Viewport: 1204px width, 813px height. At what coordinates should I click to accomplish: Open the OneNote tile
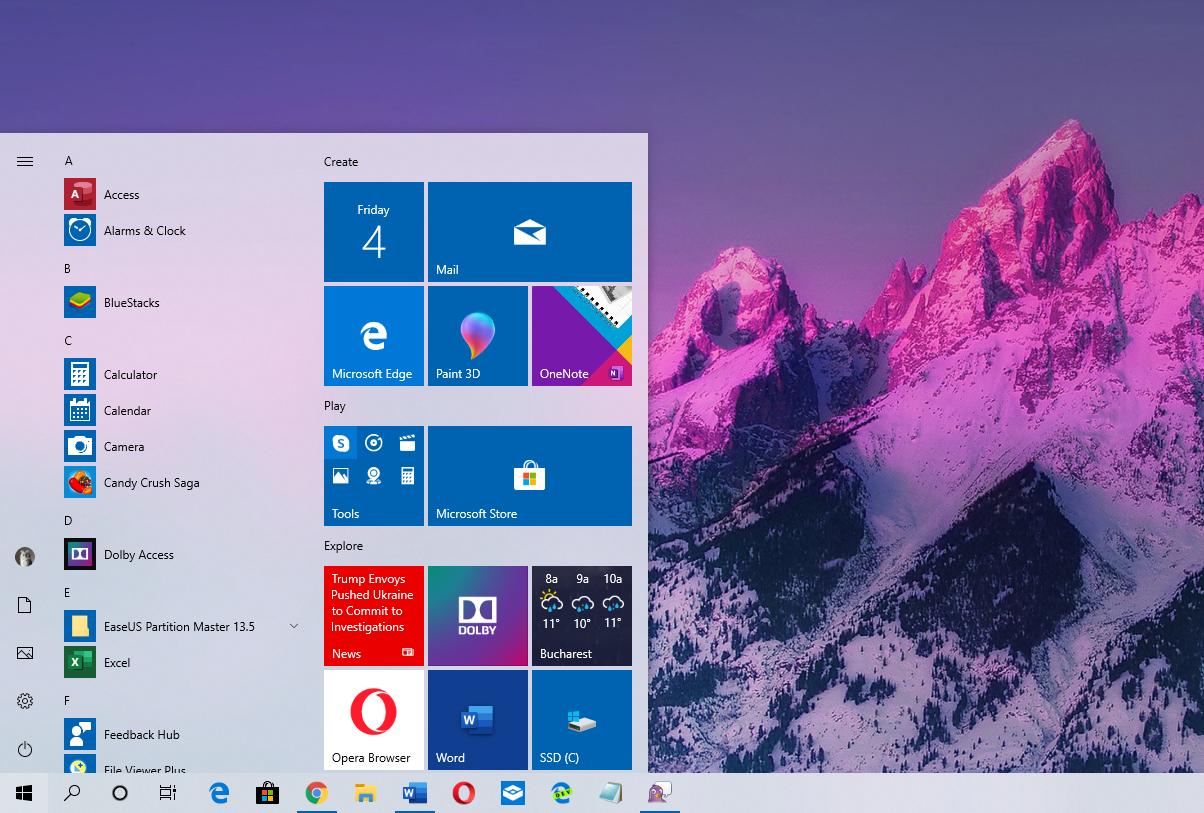582,336
